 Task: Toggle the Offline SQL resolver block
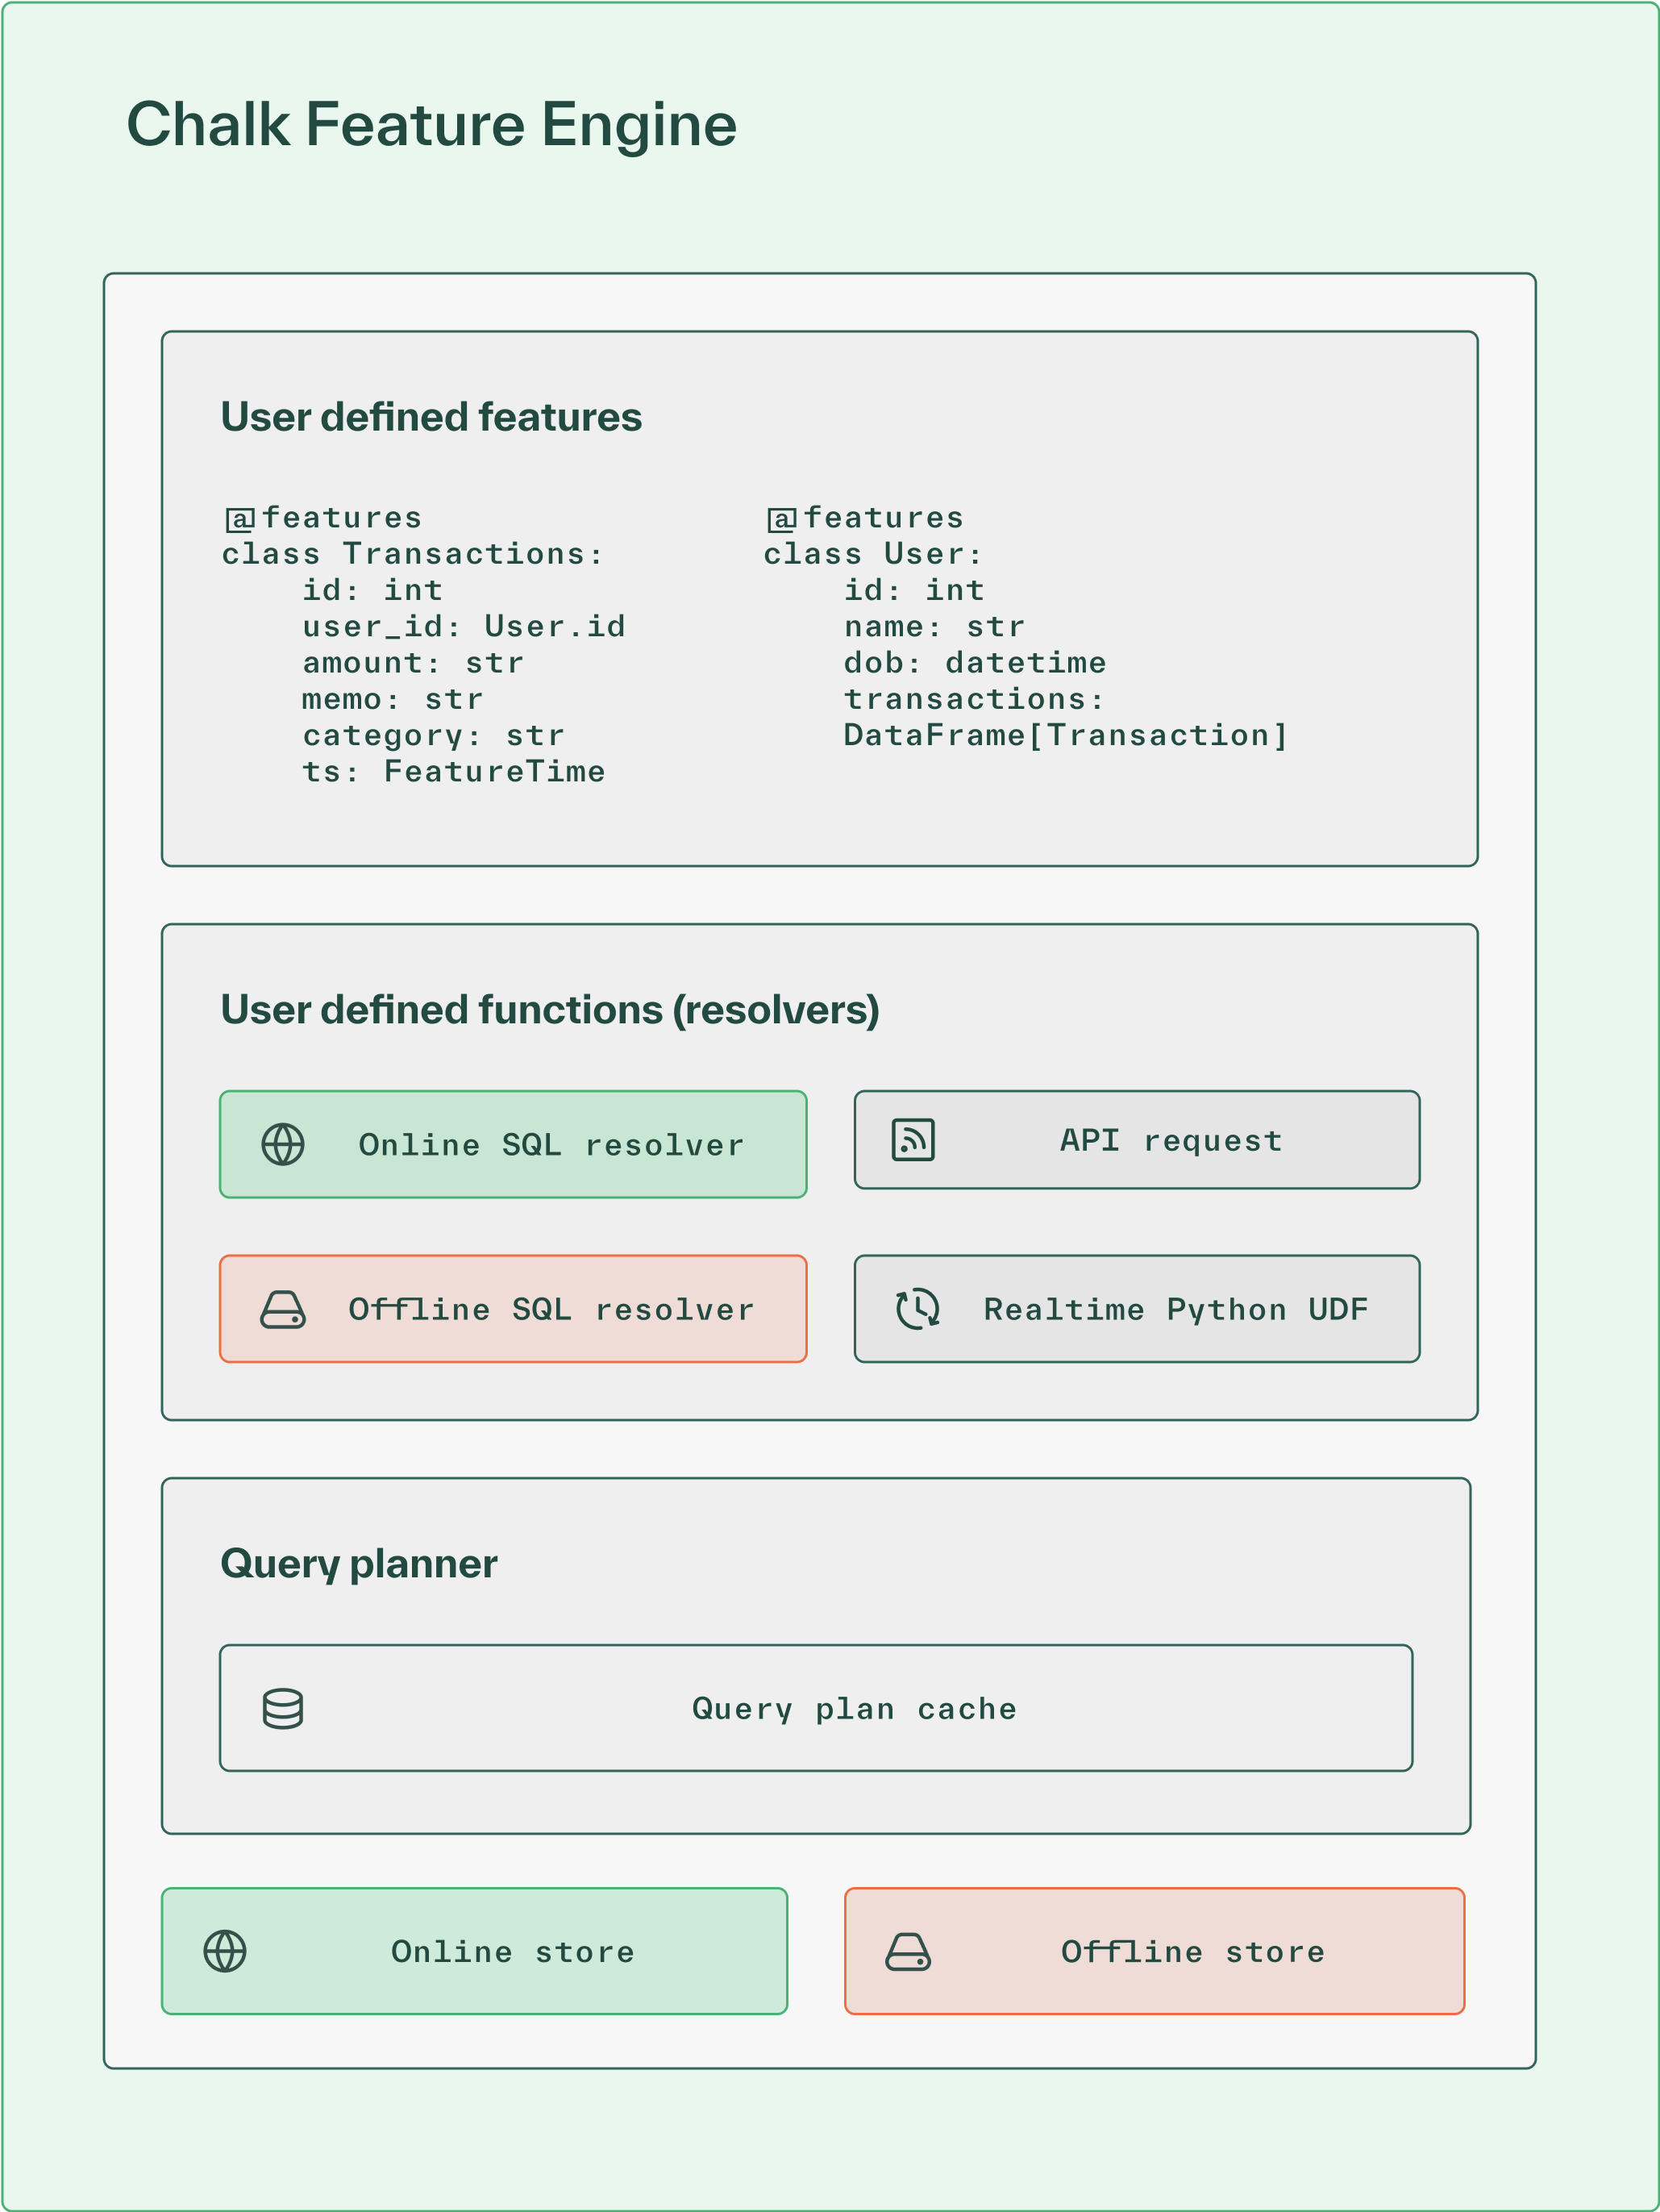pos(513,1309)
